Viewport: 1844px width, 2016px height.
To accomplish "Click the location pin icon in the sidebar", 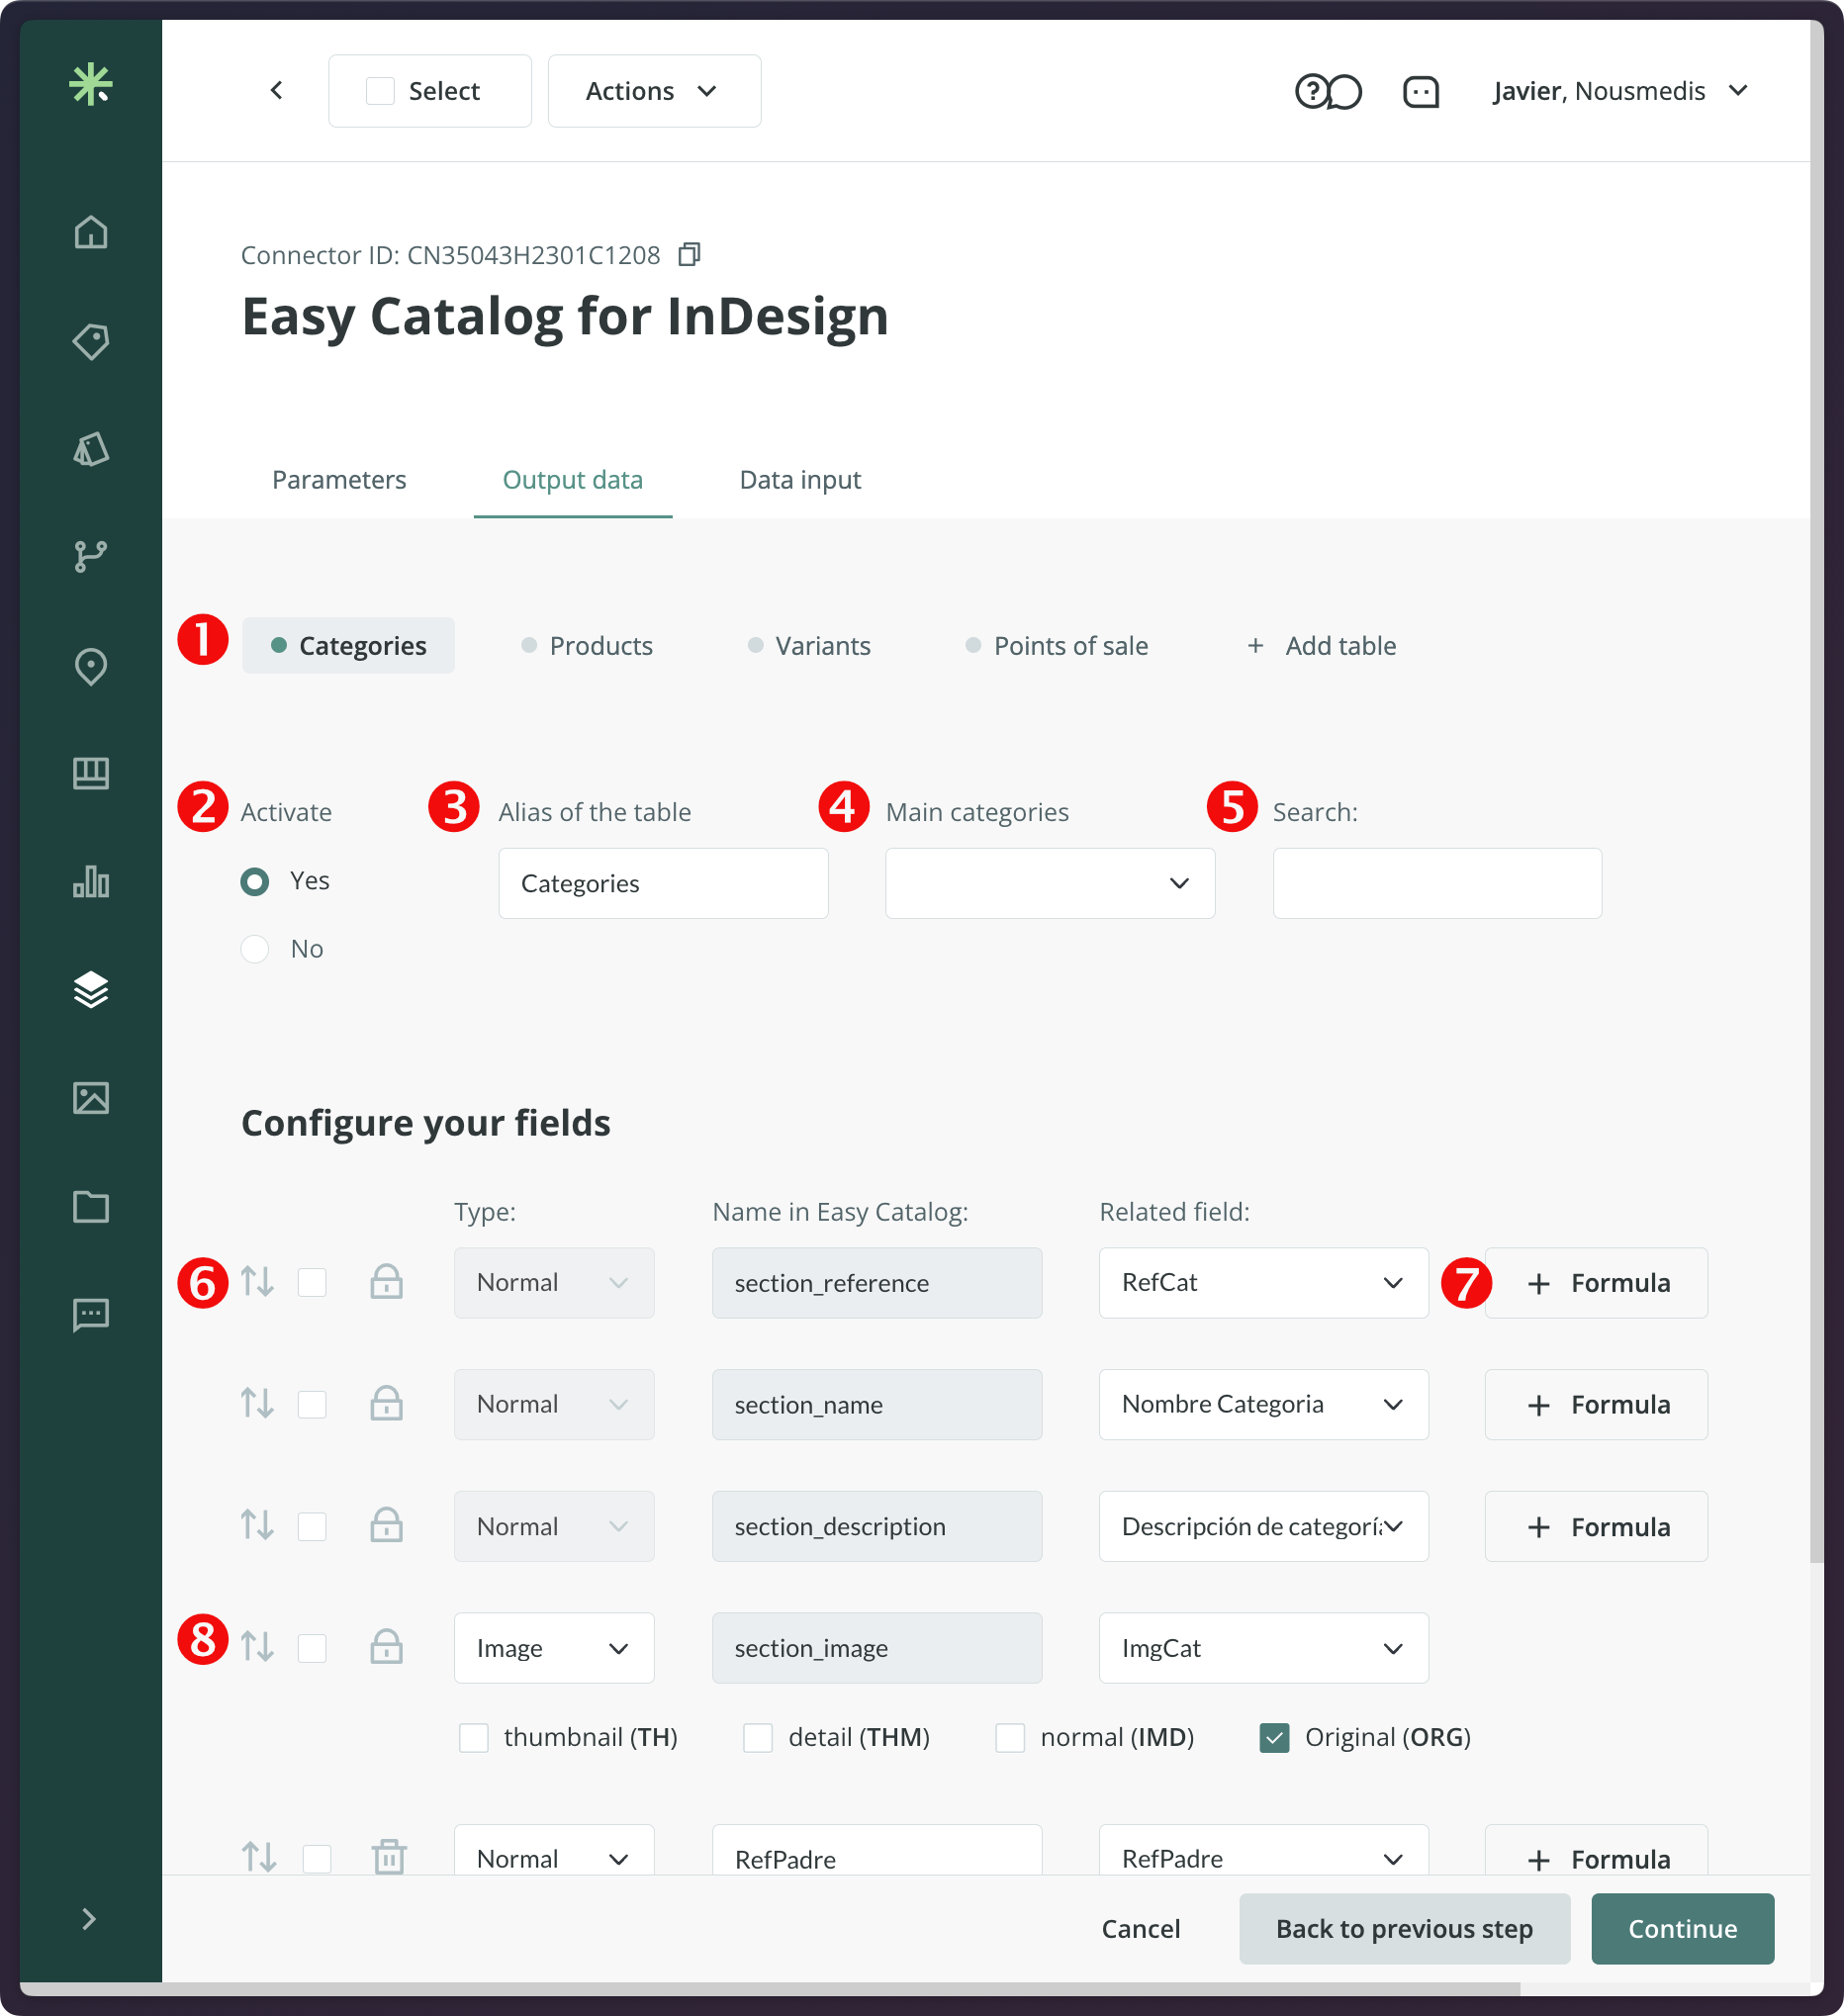I will point(91,665).
